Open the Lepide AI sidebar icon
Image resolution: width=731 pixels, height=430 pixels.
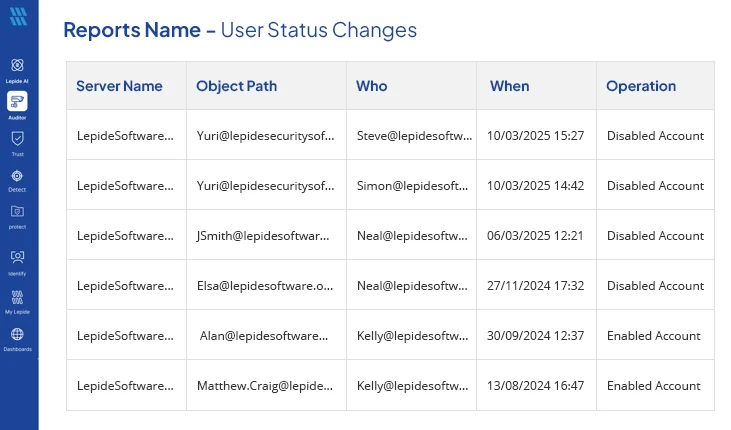point(17,65)
